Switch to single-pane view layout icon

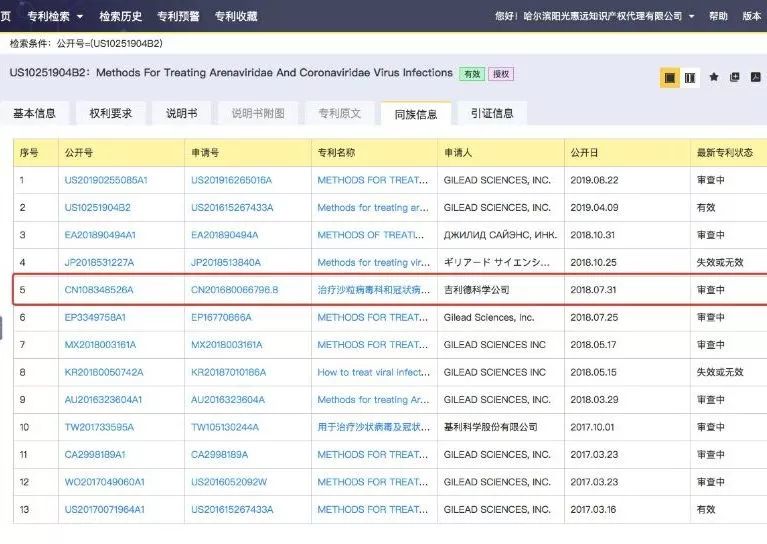pyautogui.click(x=670, y=78)
